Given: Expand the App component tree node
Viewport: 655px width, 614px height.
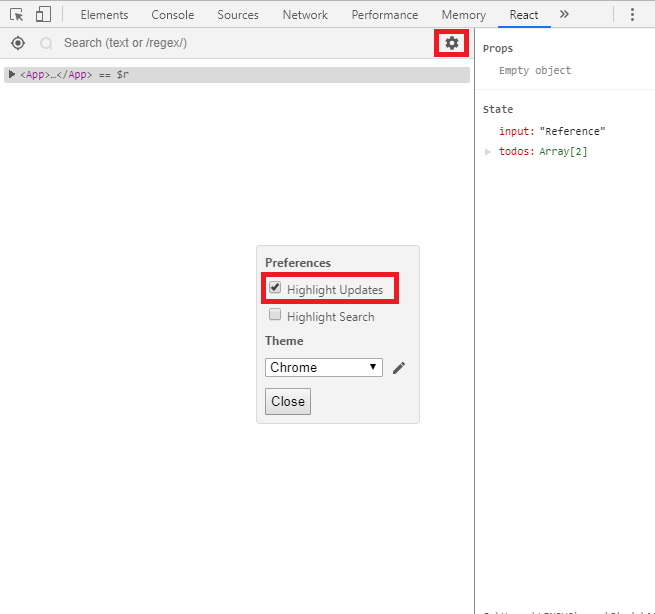Looking at the screenshot, I should 12,74.
